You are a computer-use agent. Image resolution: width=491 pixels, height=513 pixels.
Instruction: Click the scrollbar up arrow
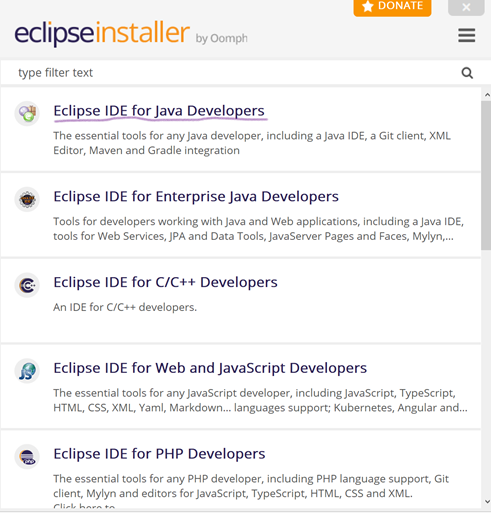point(487,95)
